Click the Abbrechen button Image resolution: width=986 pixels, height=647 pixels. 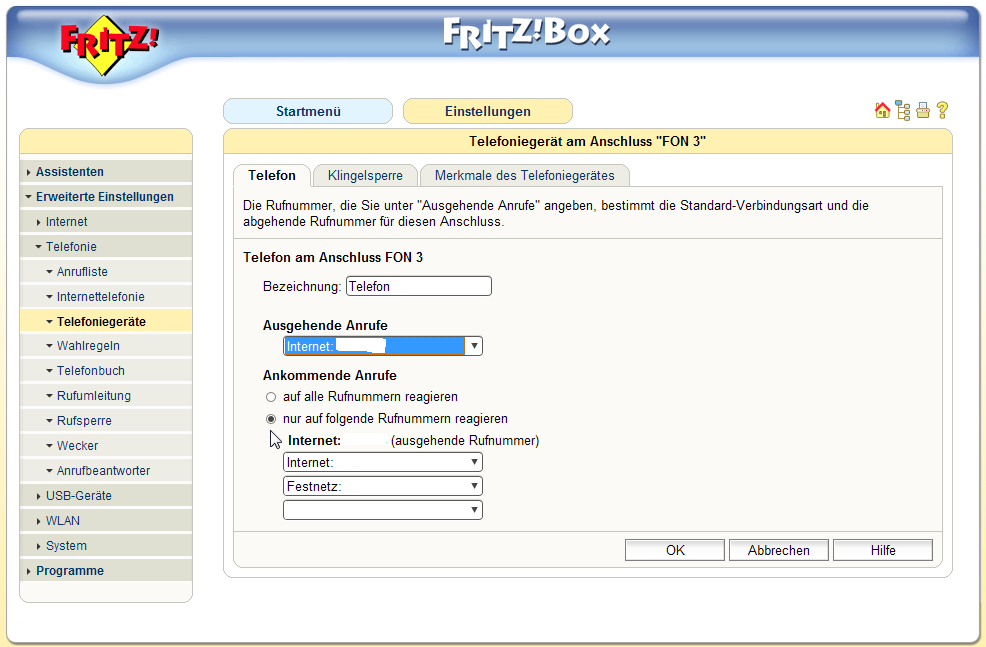[778, 550]
